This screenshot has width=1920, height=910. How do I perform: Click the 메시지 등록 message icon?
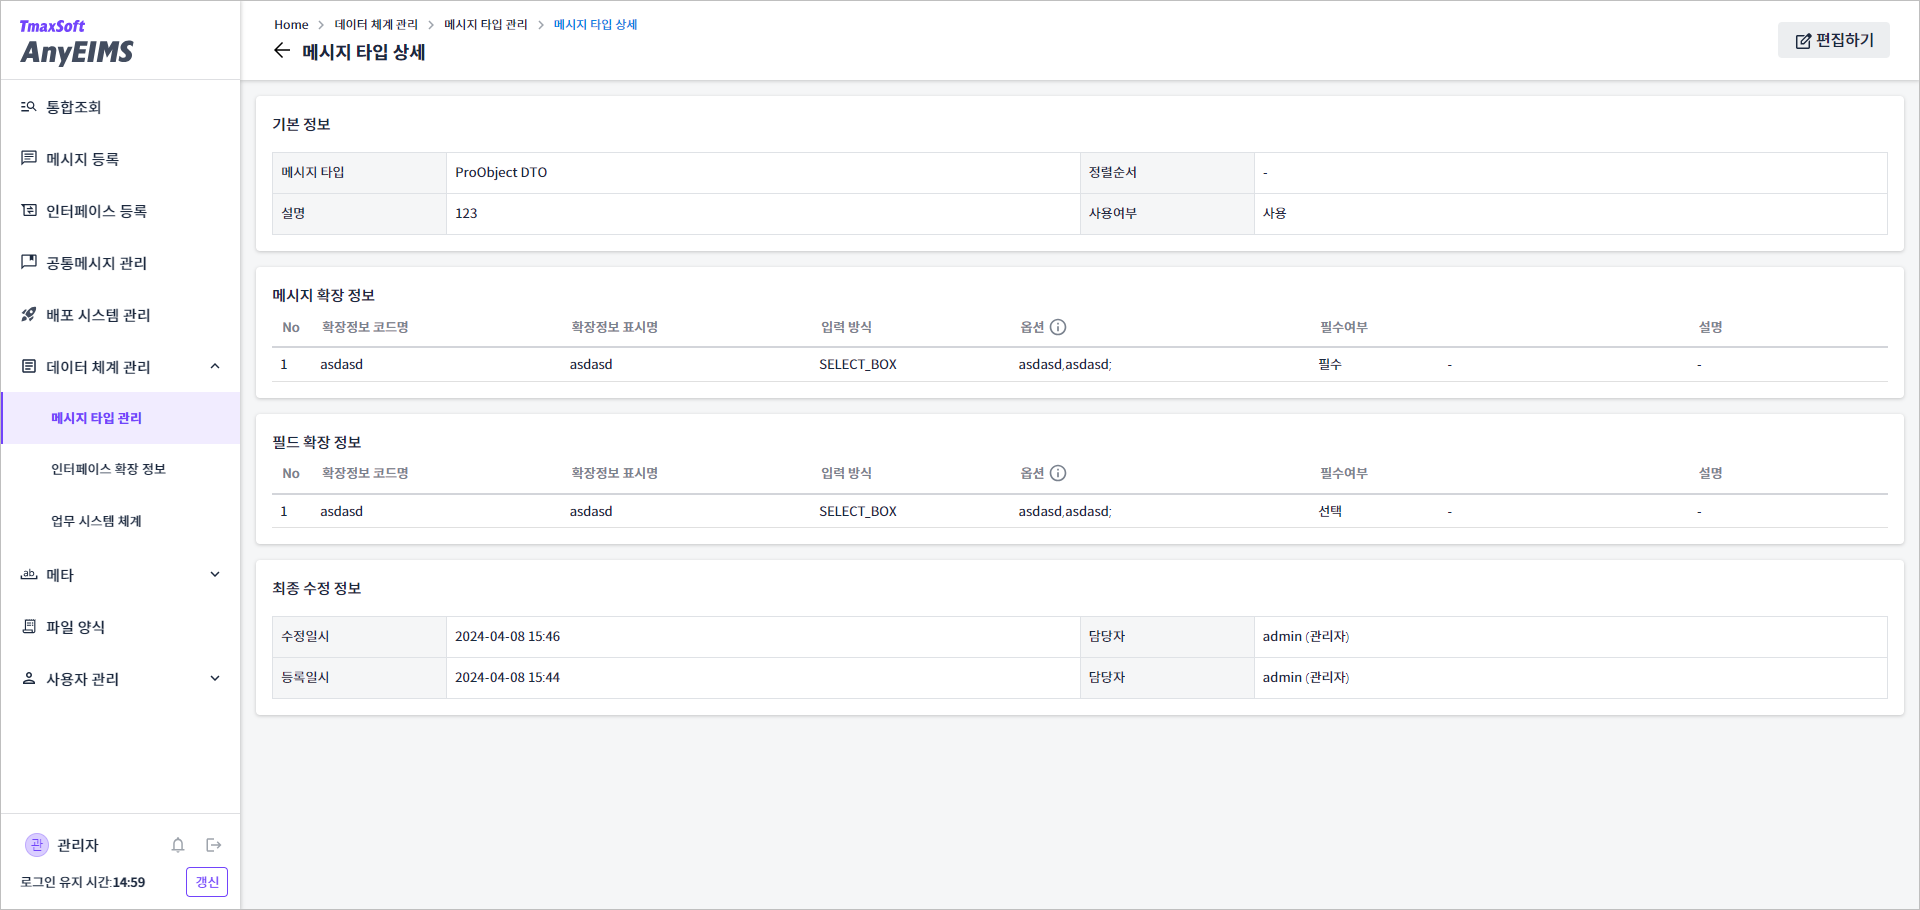click(29, 158)
